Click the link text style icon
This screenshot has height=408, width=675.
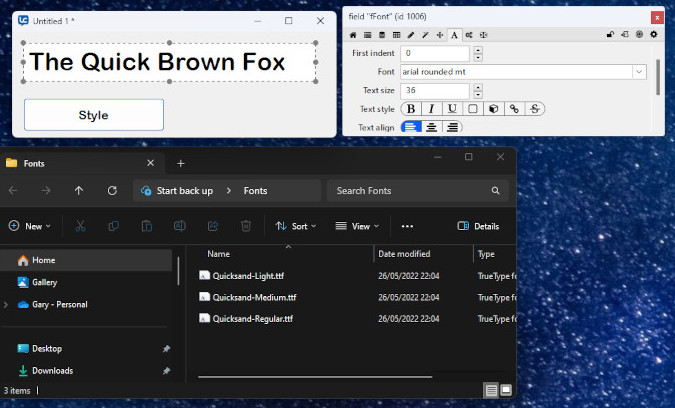515,109
